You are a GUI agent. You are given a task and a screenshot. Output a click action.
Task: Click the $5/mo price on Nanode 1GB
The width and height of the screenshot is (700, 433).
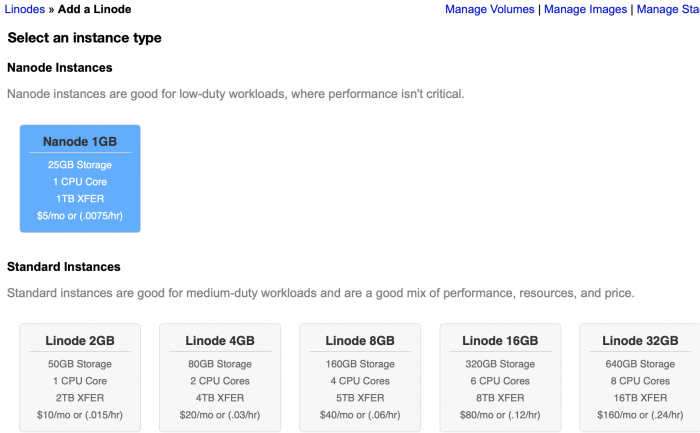[x=80, y=215]
